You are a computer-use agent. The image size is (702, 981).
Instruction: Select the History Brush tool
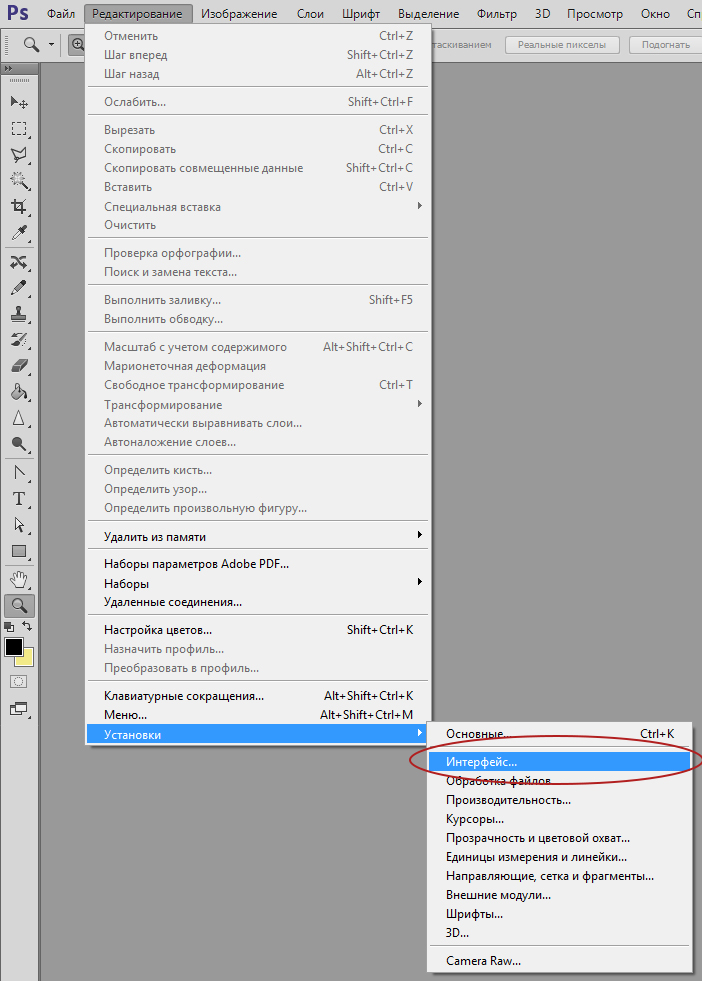[19, 340]
